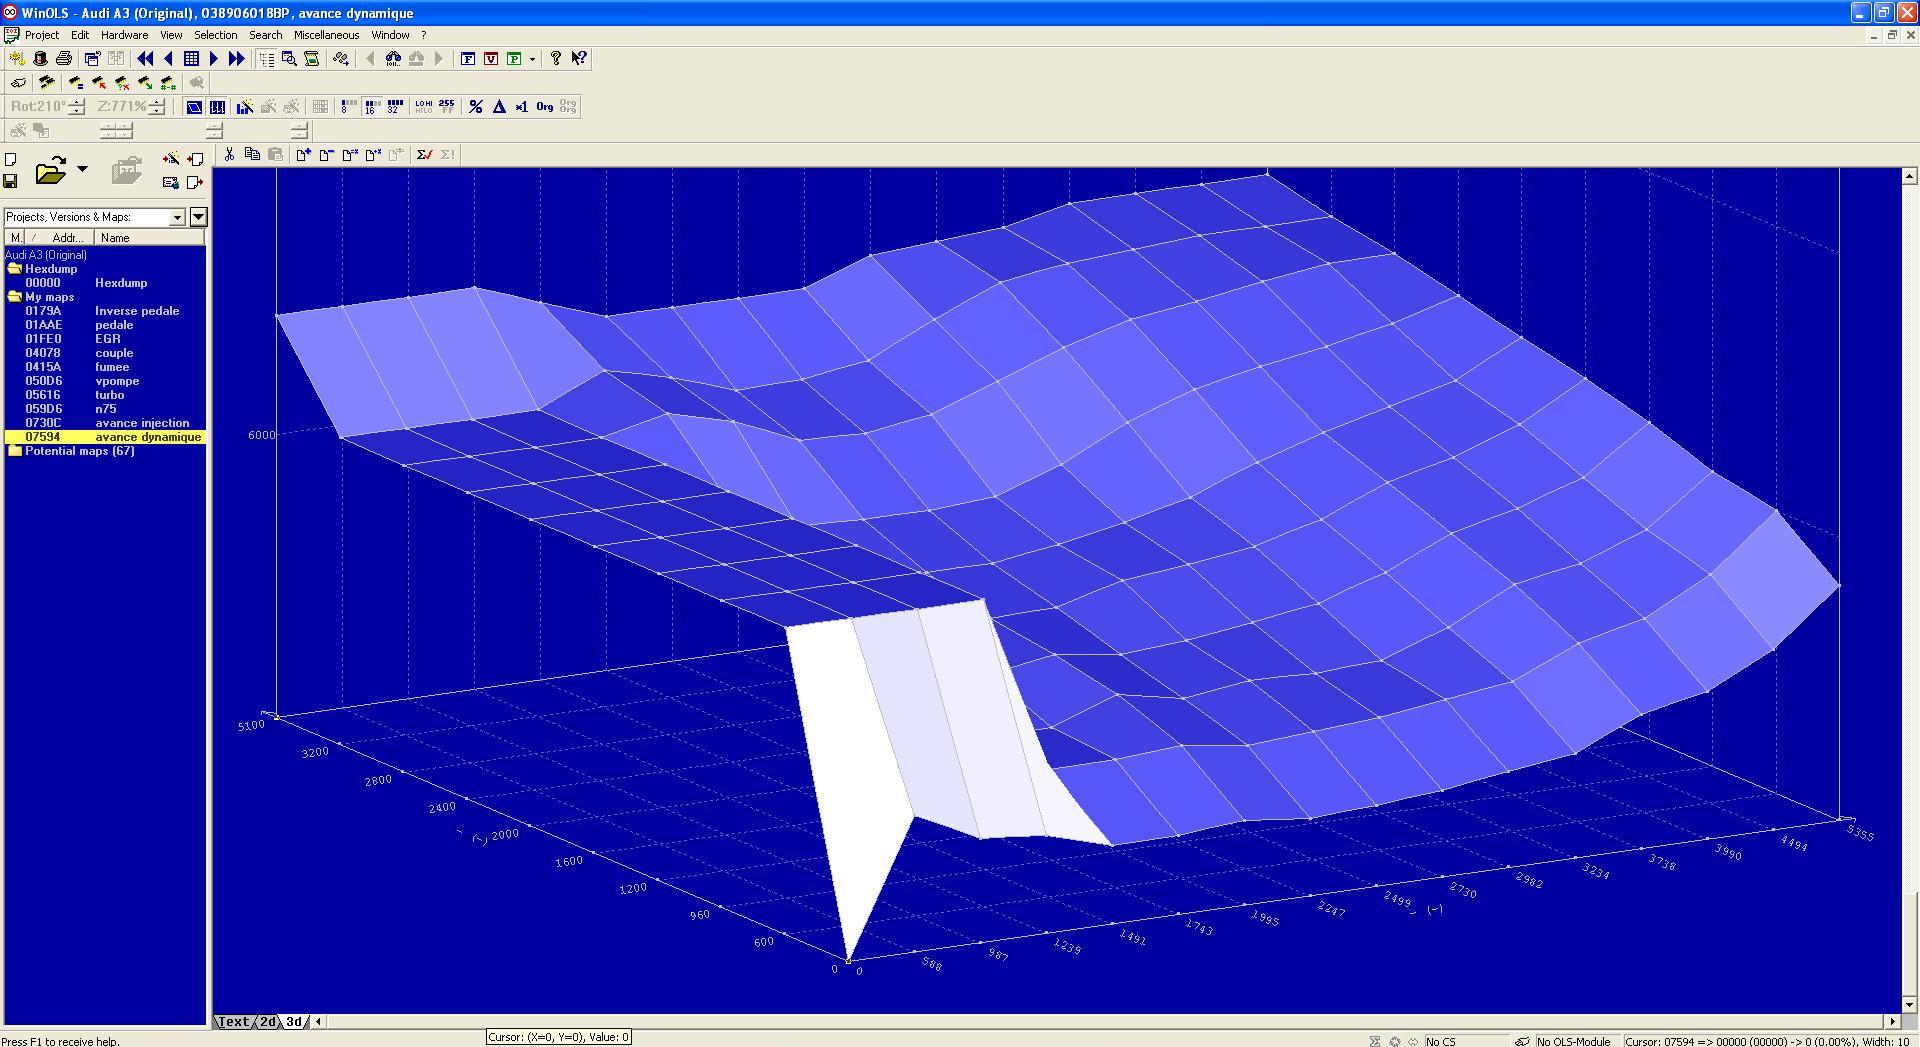Toggle 16-bit data width view
Viewport: 1920px width, 1047px height.
371,107
